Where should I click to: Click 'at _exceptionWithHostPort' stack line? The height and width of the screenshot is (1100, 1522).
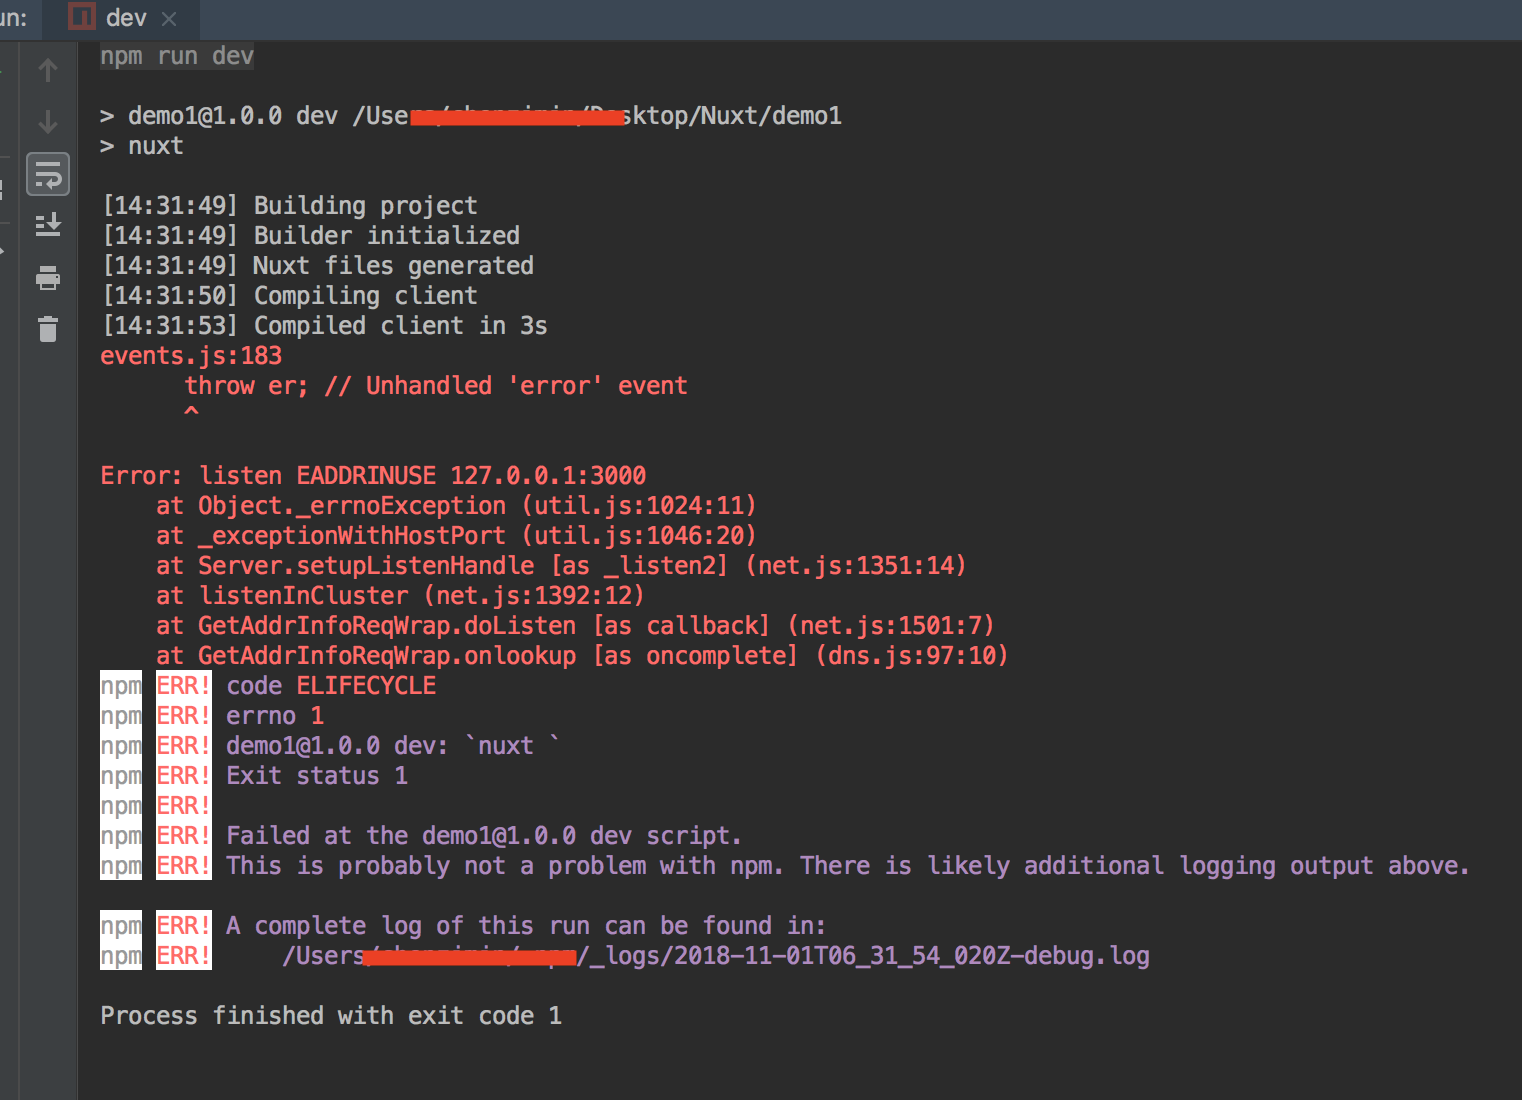click(x=456, y=536)
